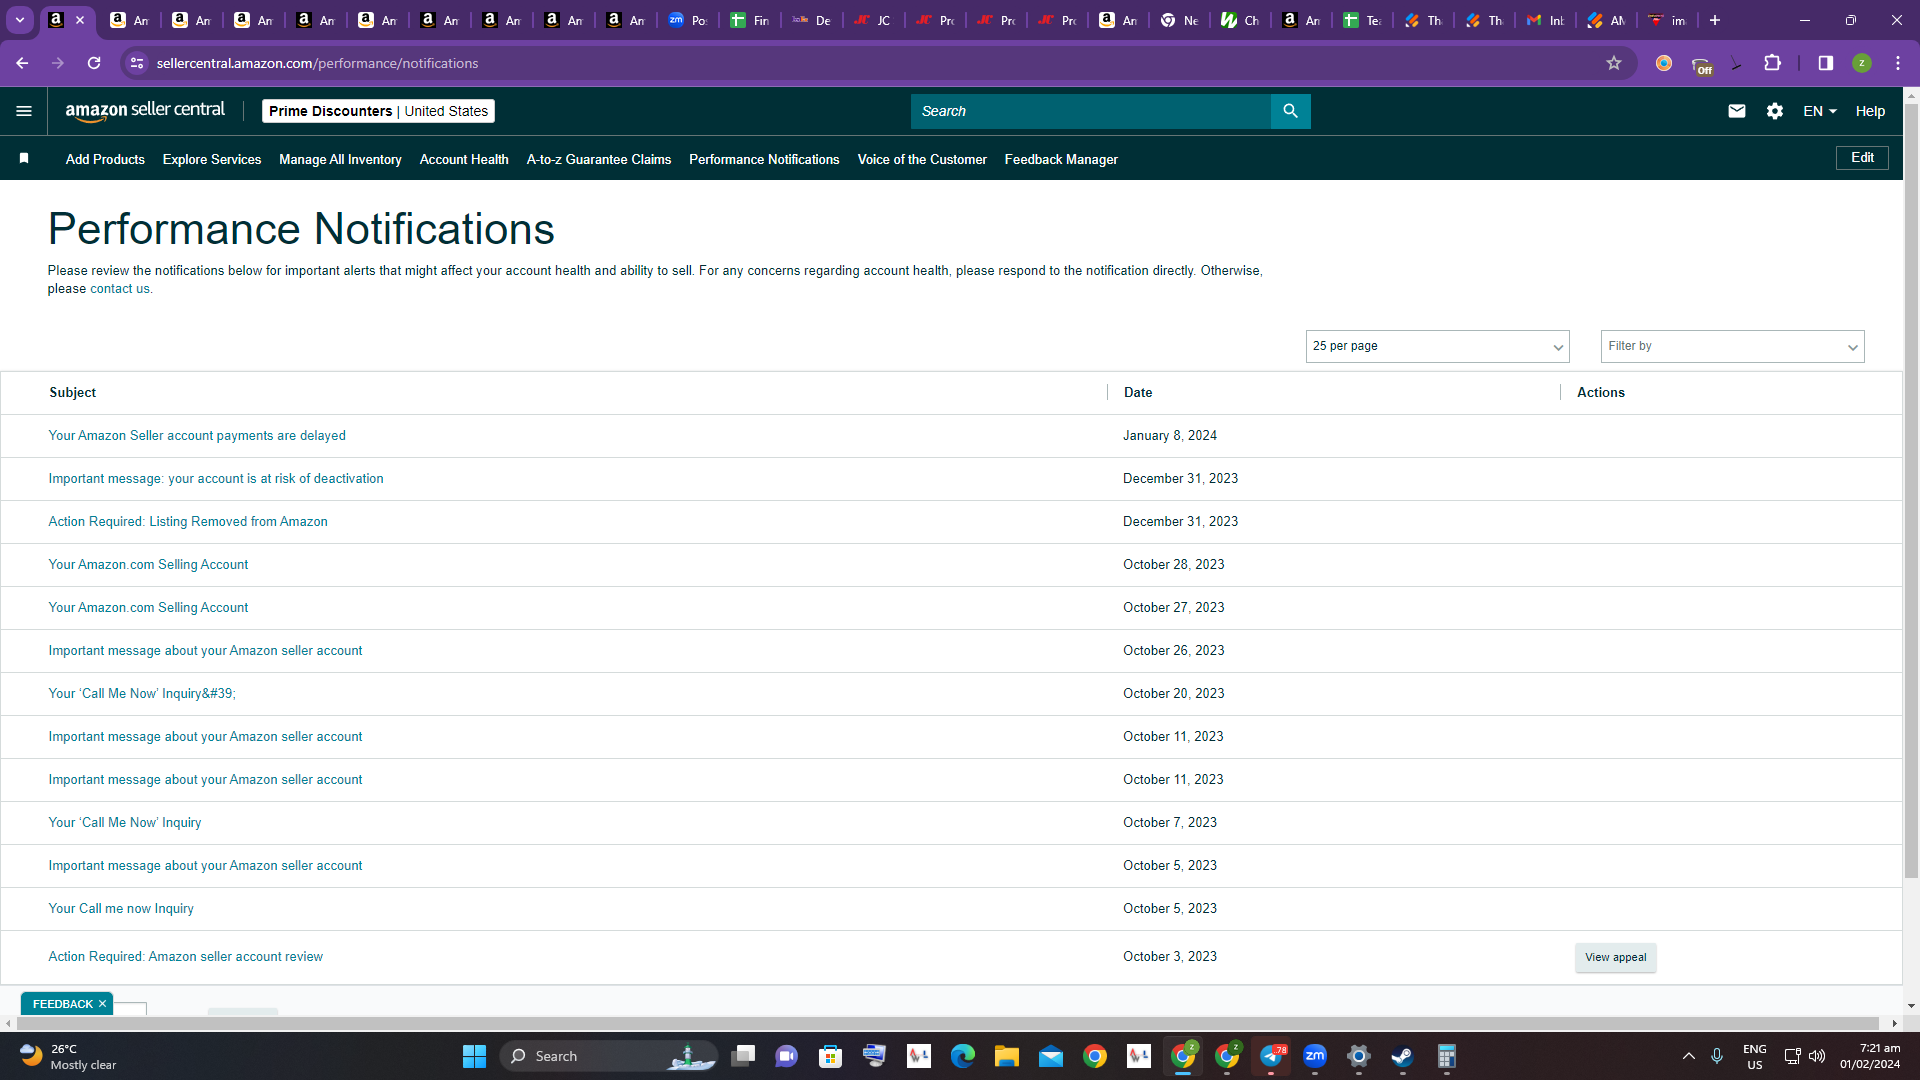This screenshot has height=1080, width=1920.
Task: Open Microsoft Edge from the taskbar
Action: (x=963, y=1056)
